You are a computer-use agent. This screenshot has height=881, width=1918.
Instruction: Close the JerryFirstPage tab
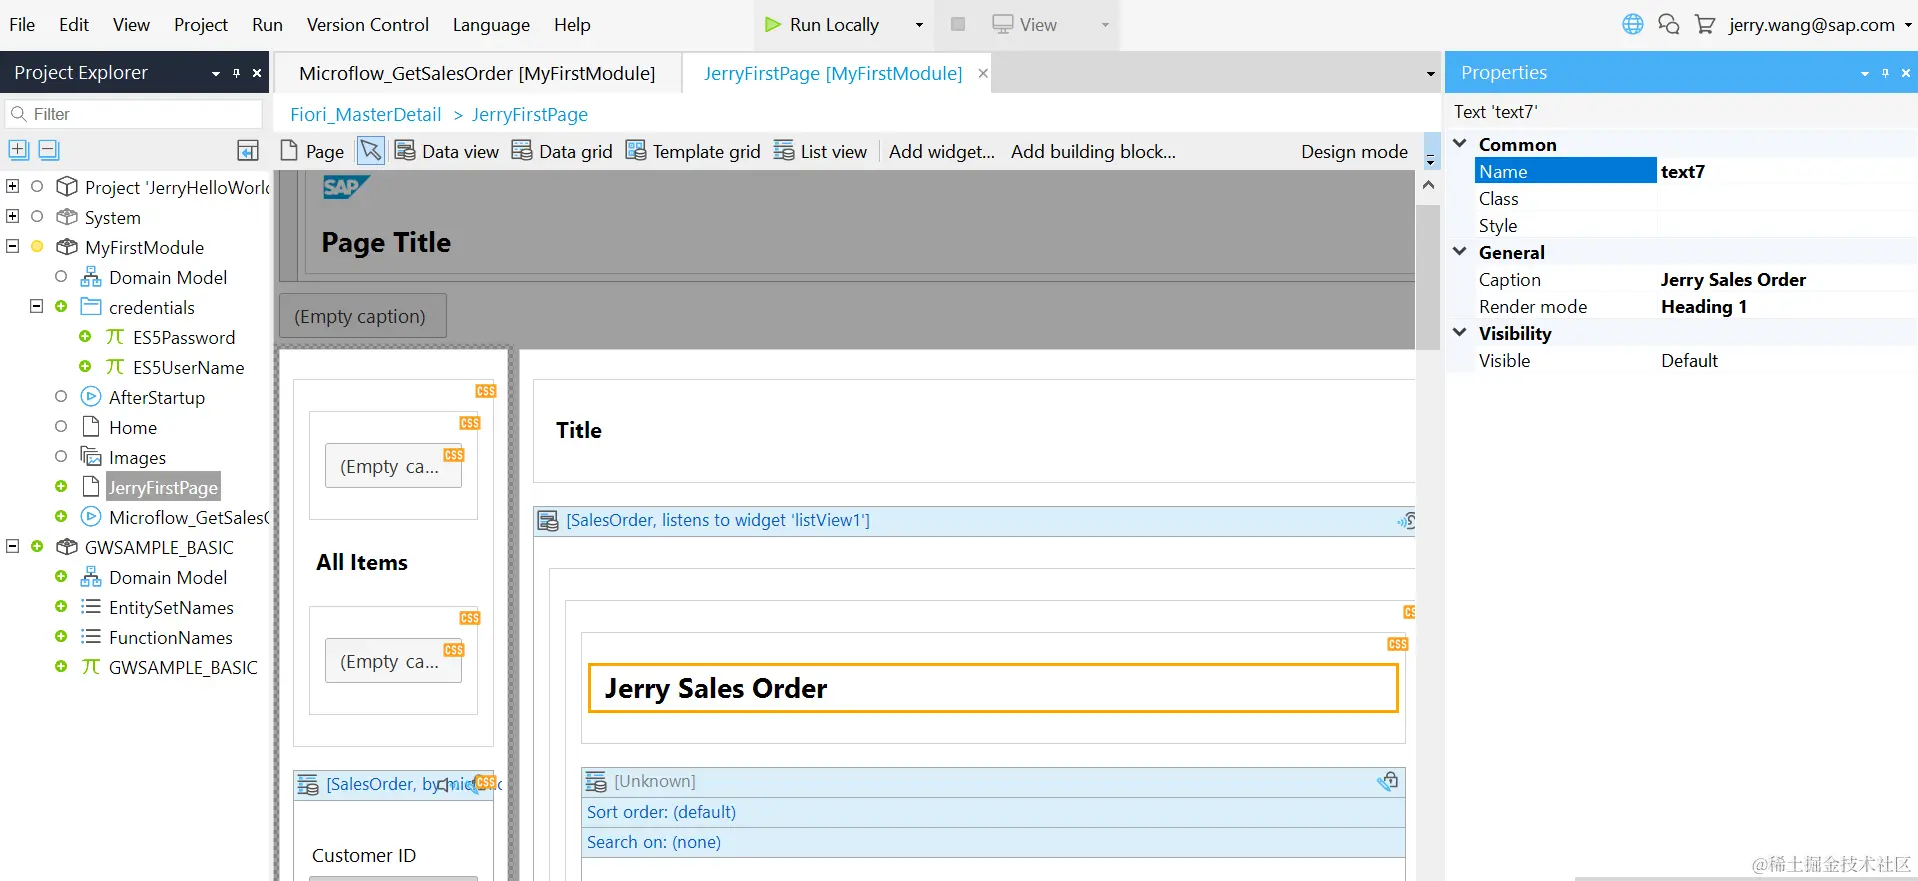pos(983,73)
